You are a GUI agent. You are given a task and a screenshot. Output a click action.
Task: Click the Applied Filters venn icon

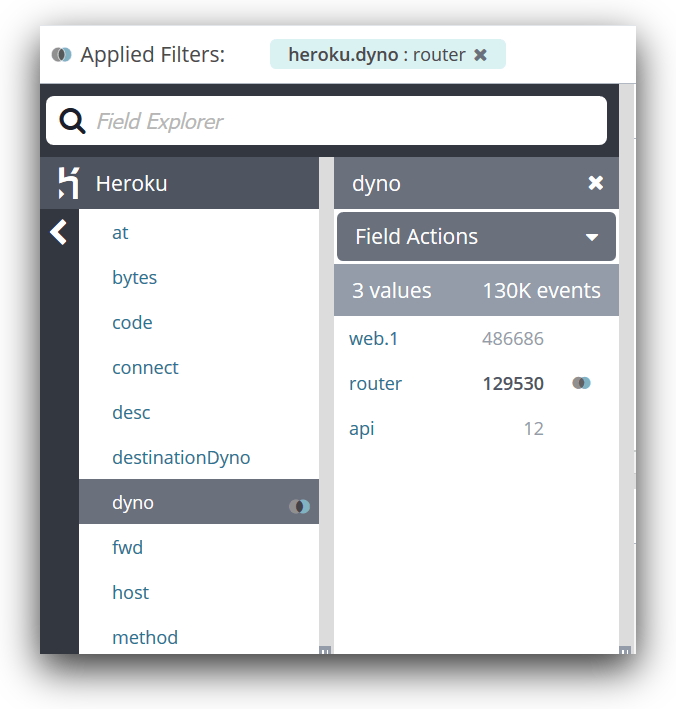tap(61, 54)
